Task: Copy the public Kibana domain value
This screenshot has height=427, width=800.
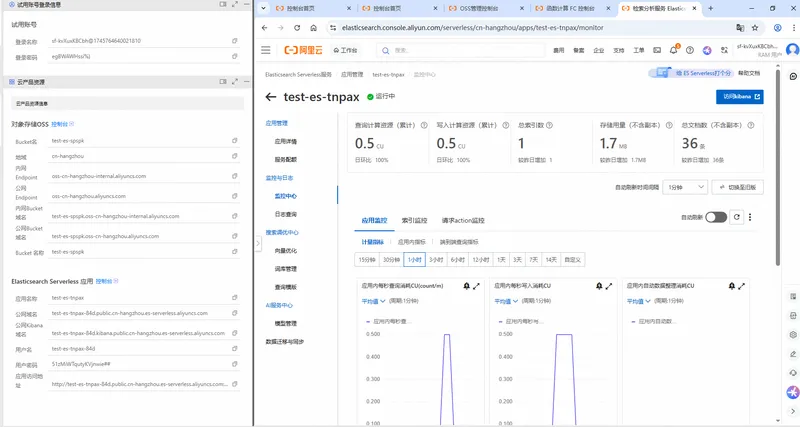Action: click(235, 333)
